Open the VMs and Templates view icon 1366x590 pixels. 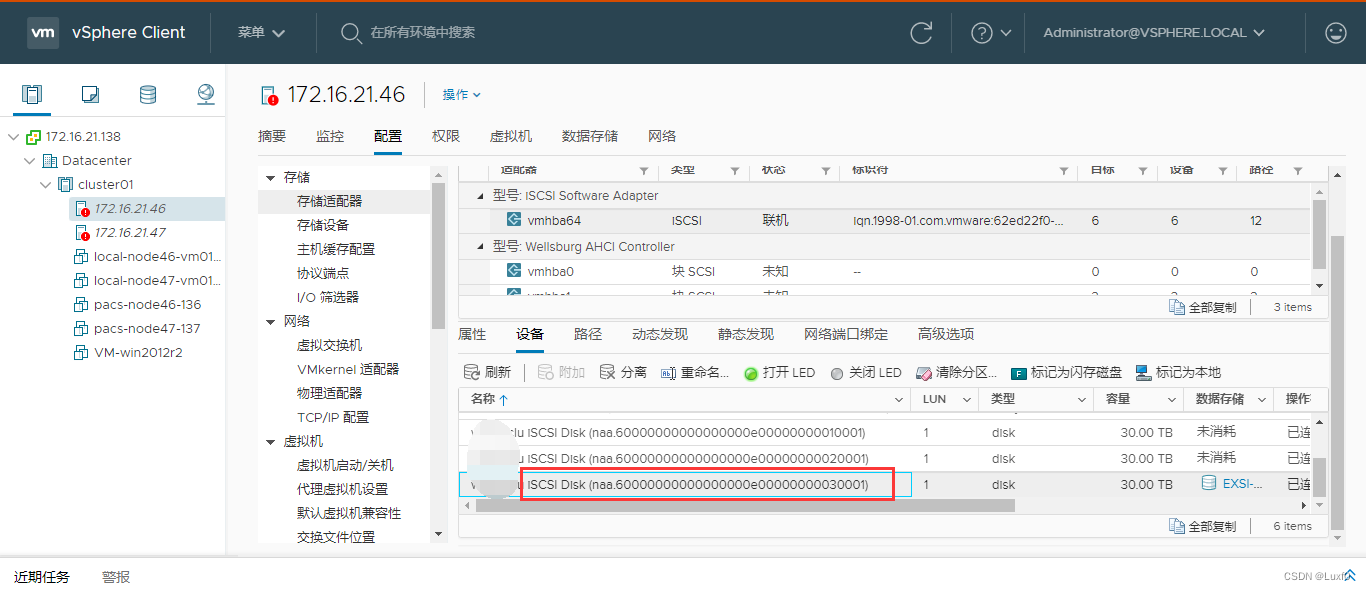[90, 95]
